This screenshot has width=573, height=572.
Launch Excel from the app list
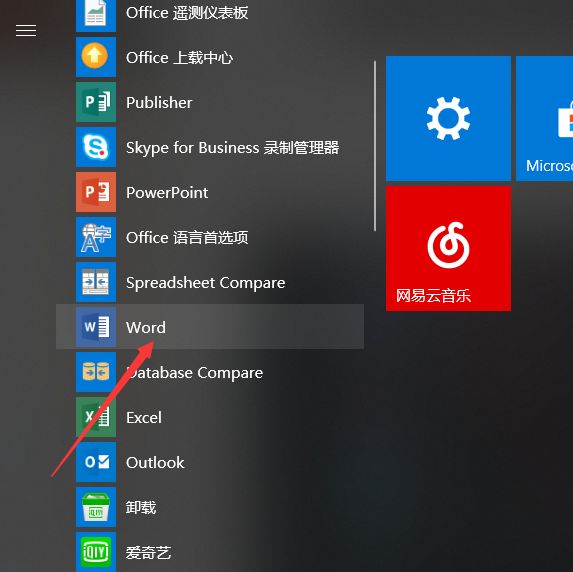tap(144, 418)
